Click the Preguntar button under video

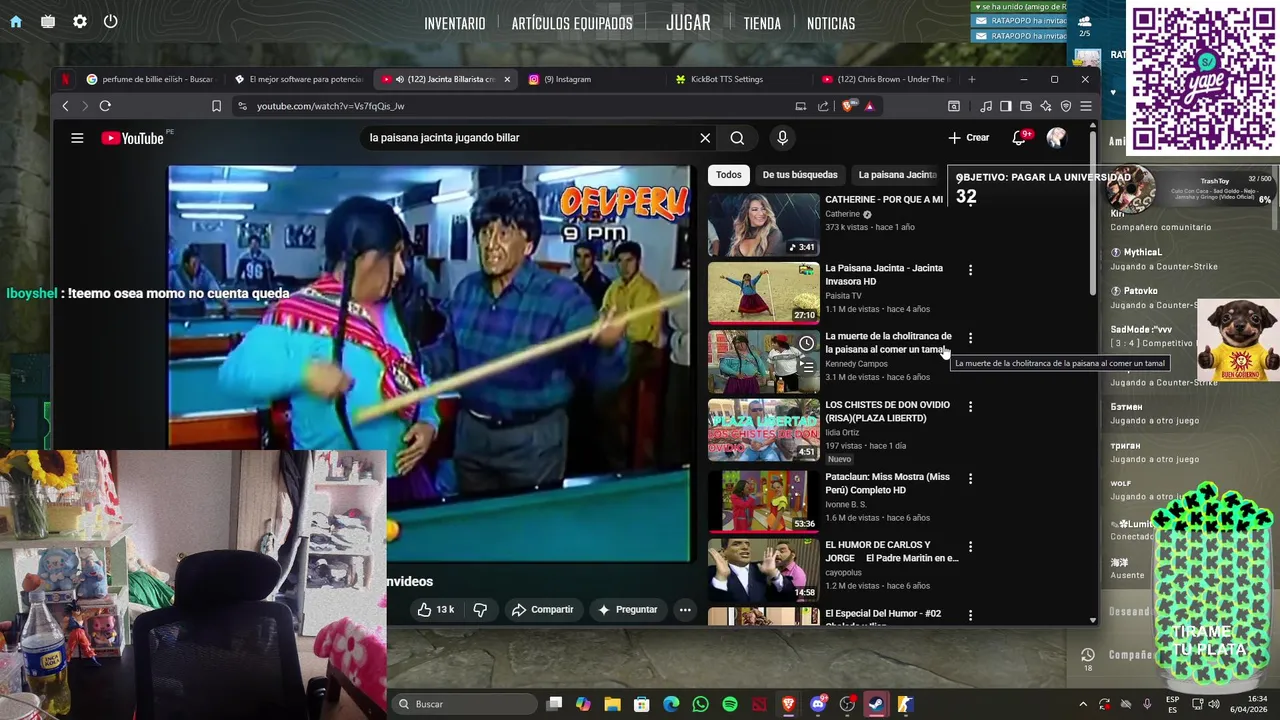pos(627,609)
